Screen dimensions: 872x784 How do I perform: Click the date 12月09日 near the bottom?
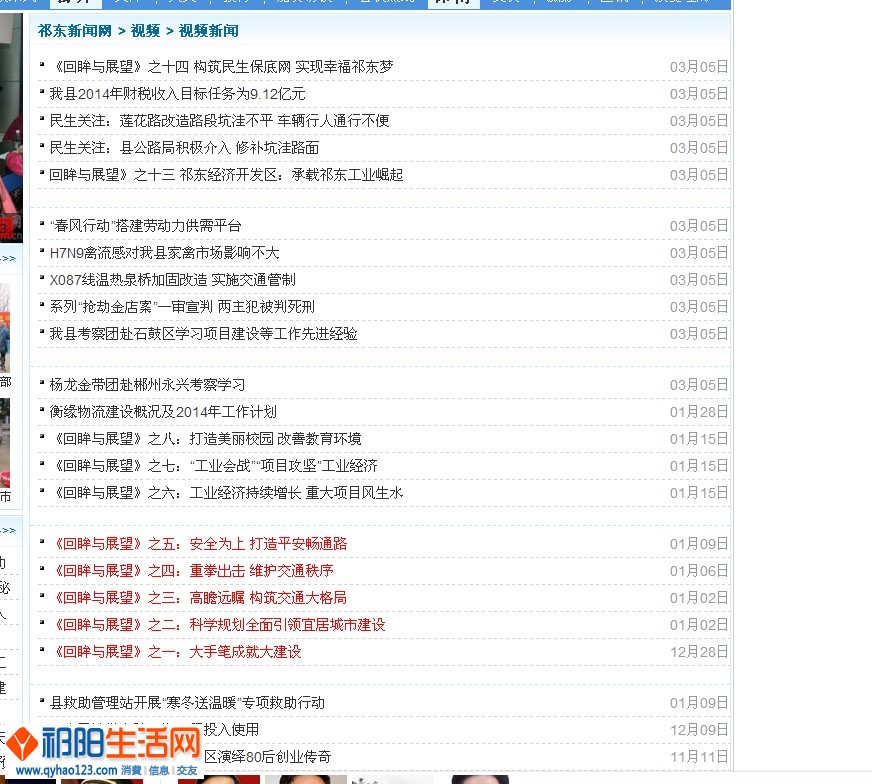[x=698, y=730]
